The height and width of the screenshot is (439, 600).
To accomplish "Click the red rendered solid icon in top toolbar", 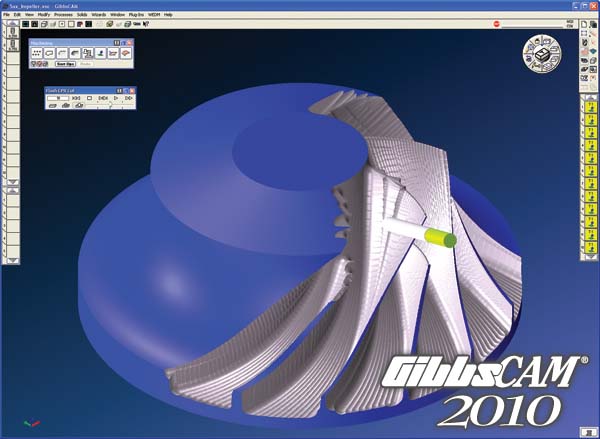I will 80,24.
